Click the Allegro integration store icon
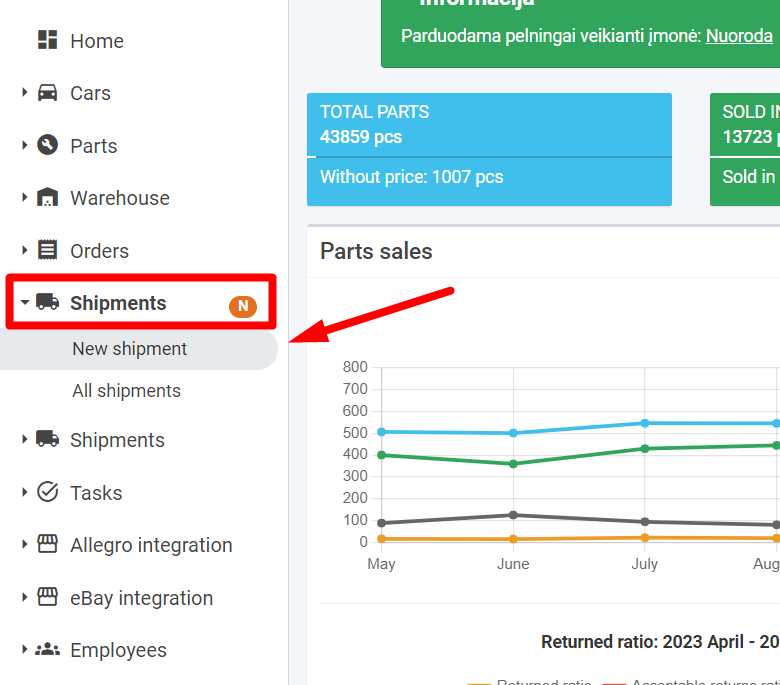The image size is (780, 685). point(47,545)
